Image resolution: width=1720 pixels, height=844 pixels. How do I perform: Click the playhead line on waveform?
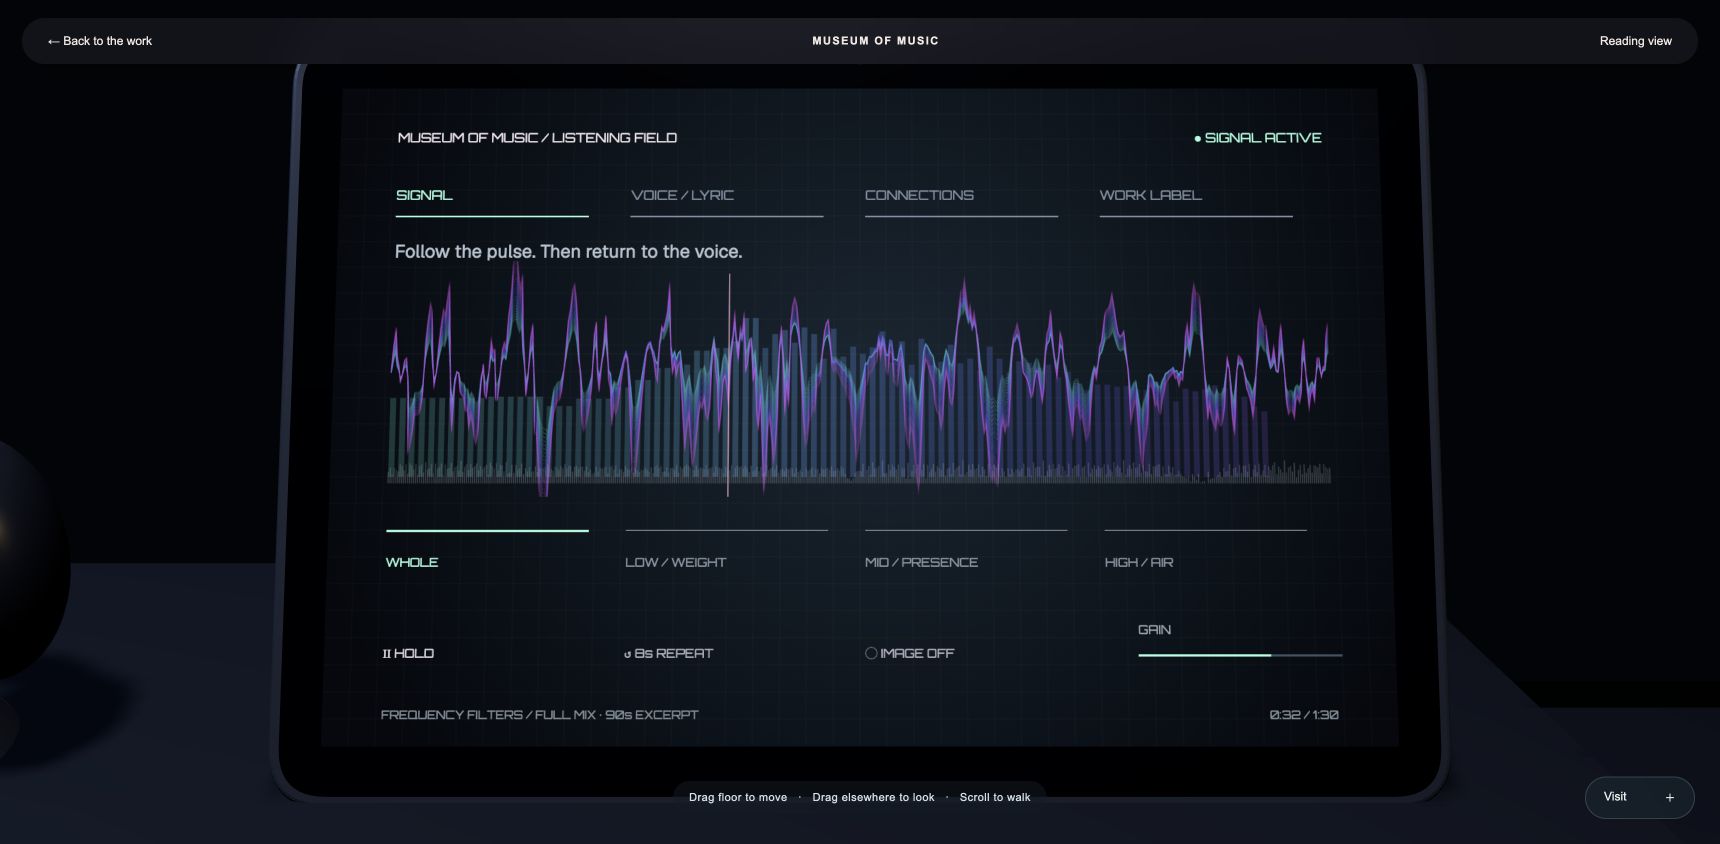(728, 385)
